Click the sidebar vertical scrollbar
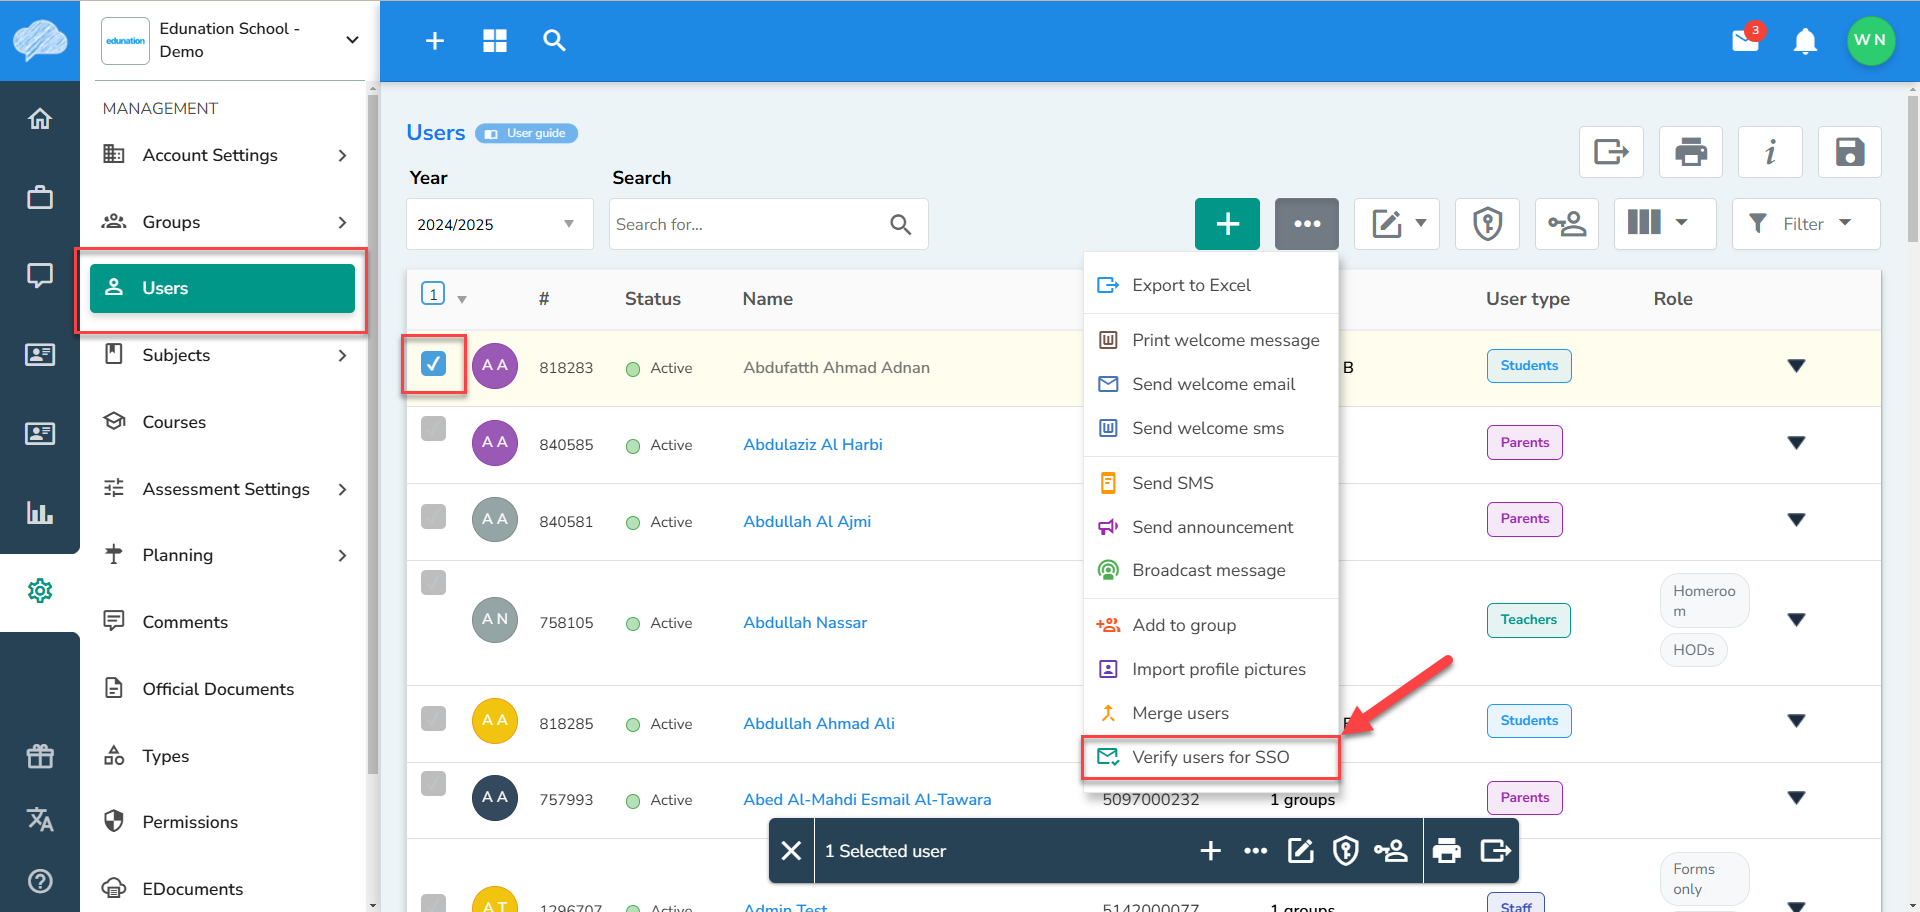Viewport: 1920px width, 912px height. pos(373,435)
